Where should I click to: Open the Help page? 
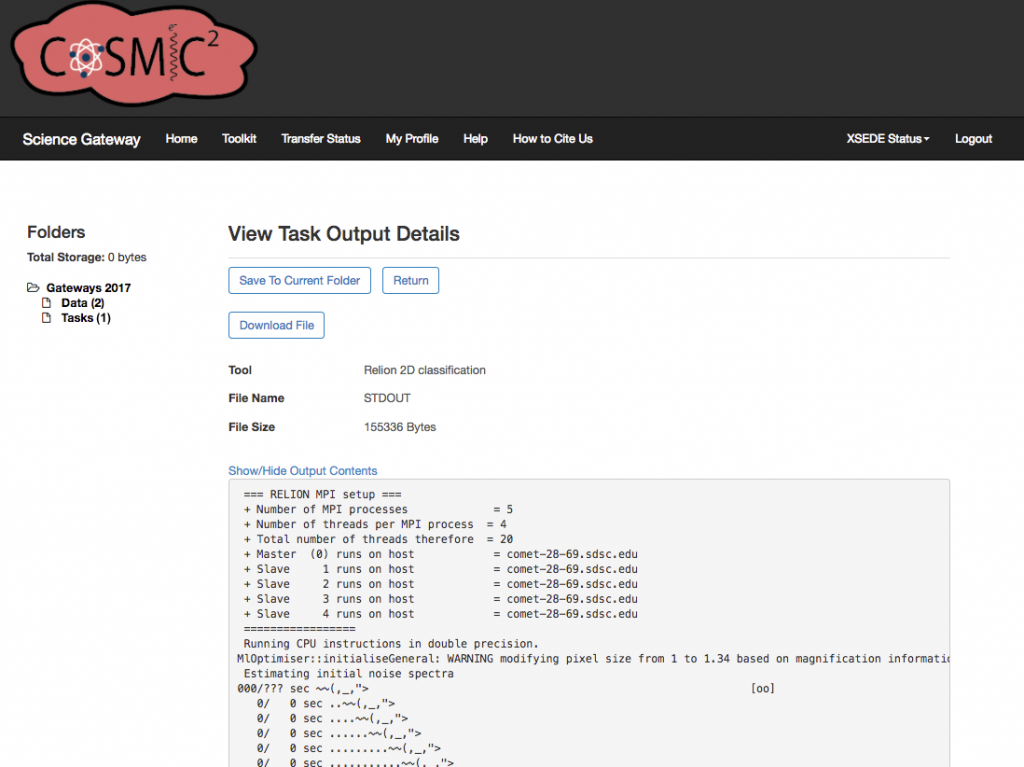point(475,139)
